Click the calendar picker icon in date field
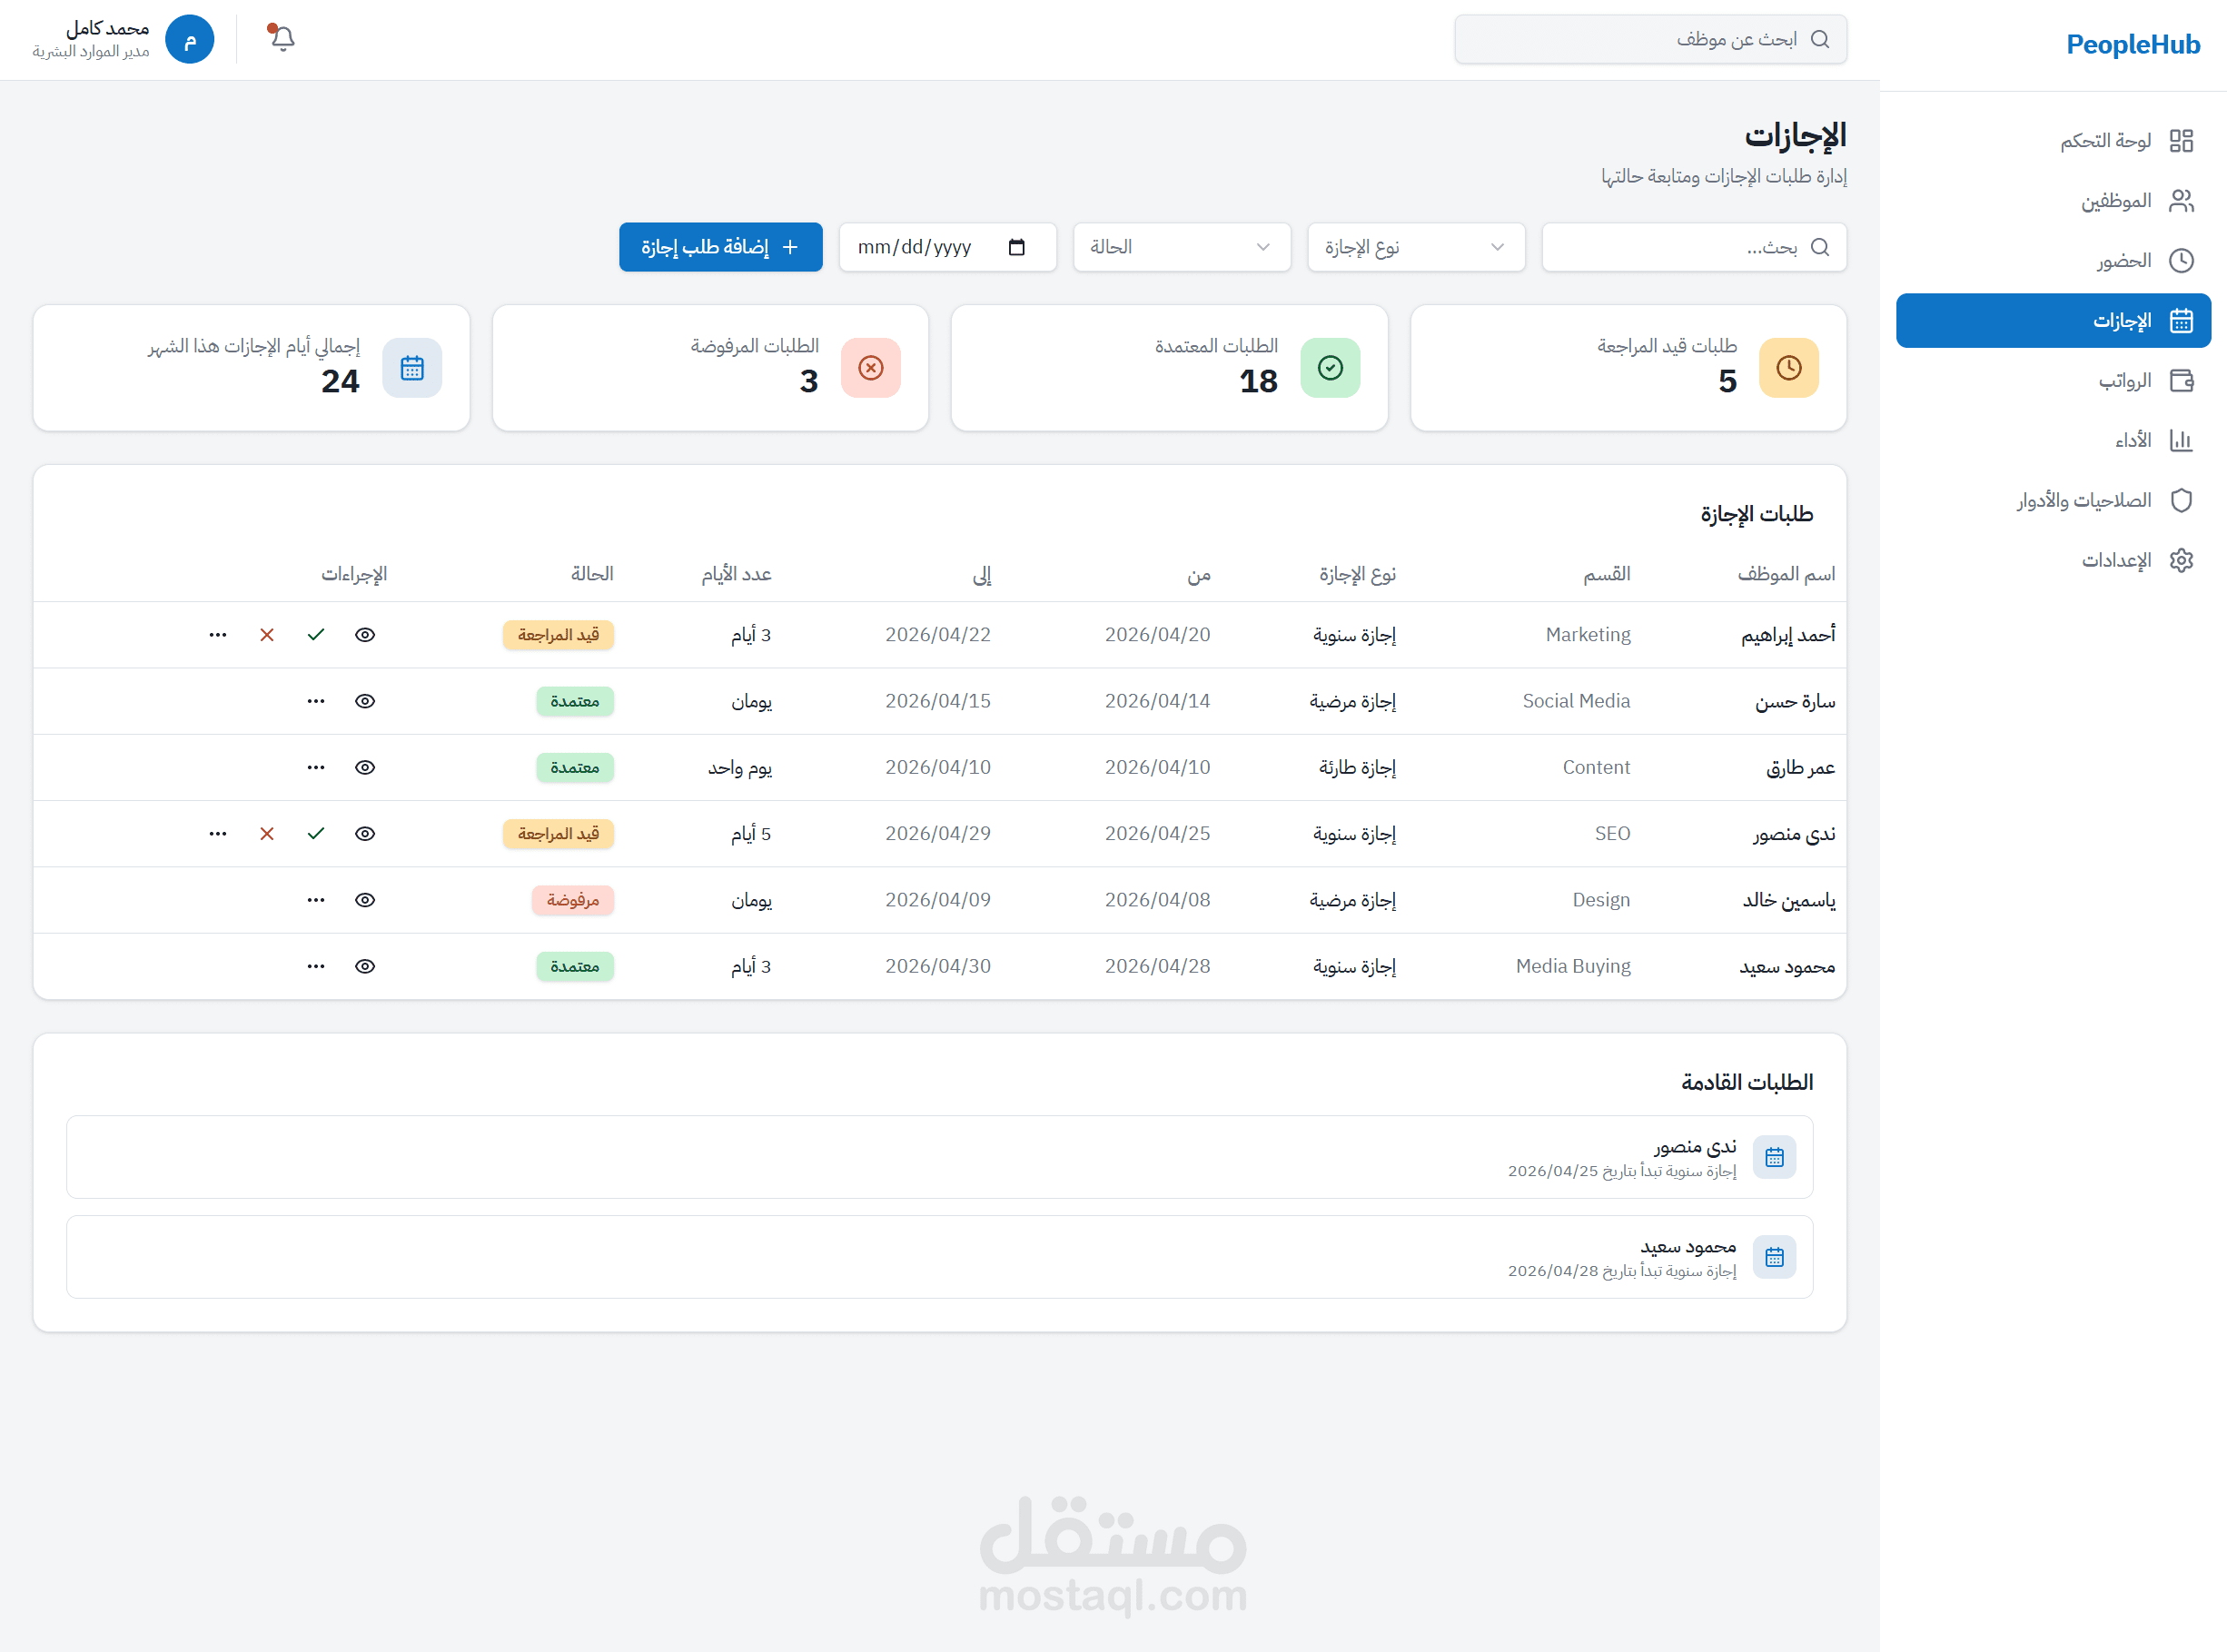 click(1017, 247)
